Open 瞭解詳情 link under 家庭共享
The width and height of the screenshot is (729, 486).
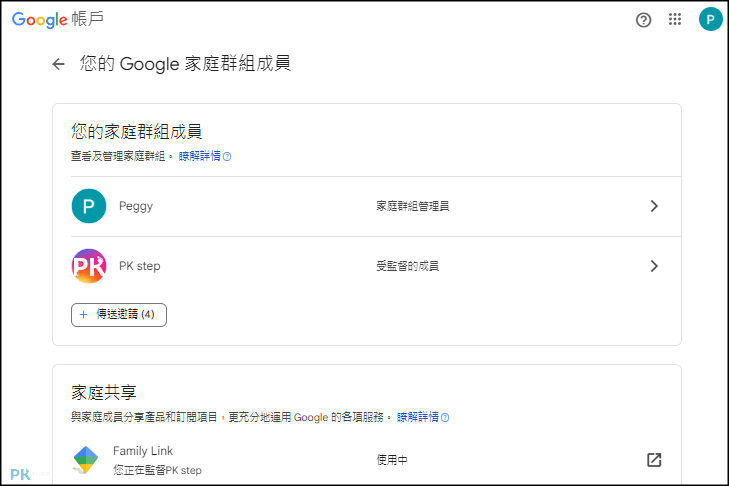coord(423,417)
